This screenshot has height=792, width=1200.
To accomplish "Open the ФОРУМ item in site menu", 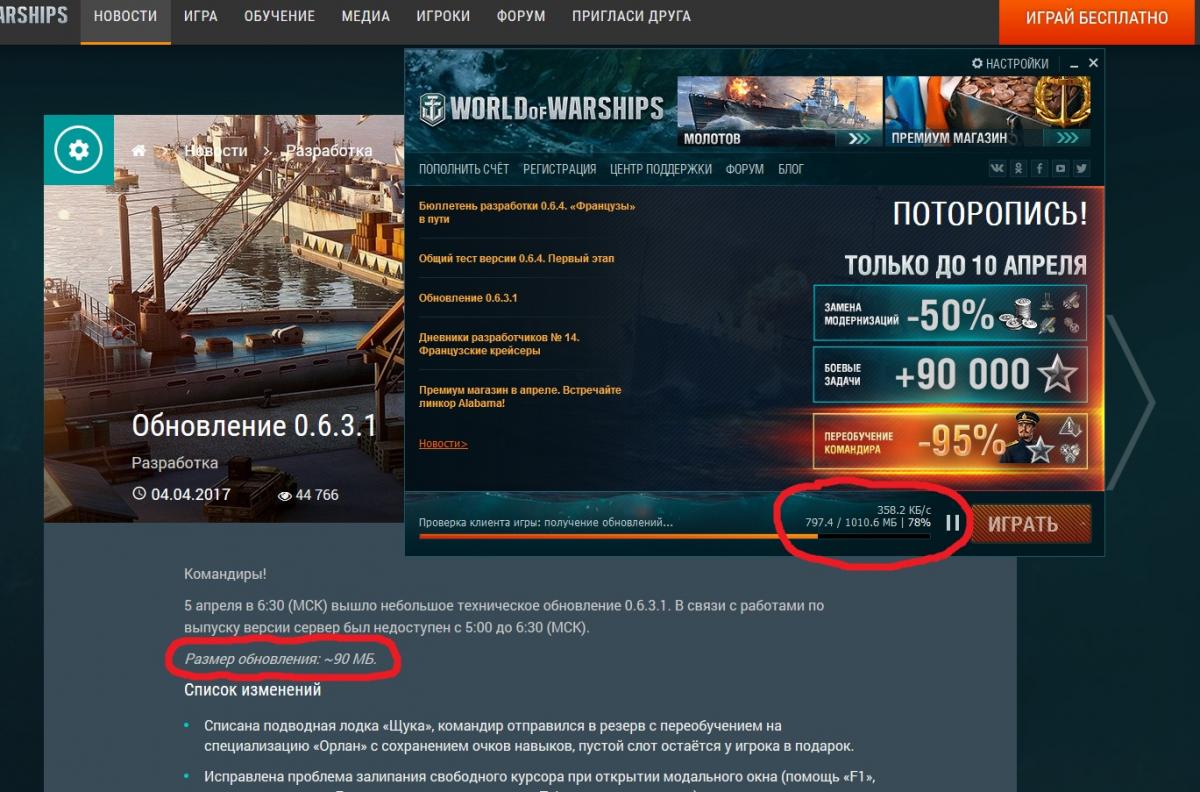I will pos(521,17).
